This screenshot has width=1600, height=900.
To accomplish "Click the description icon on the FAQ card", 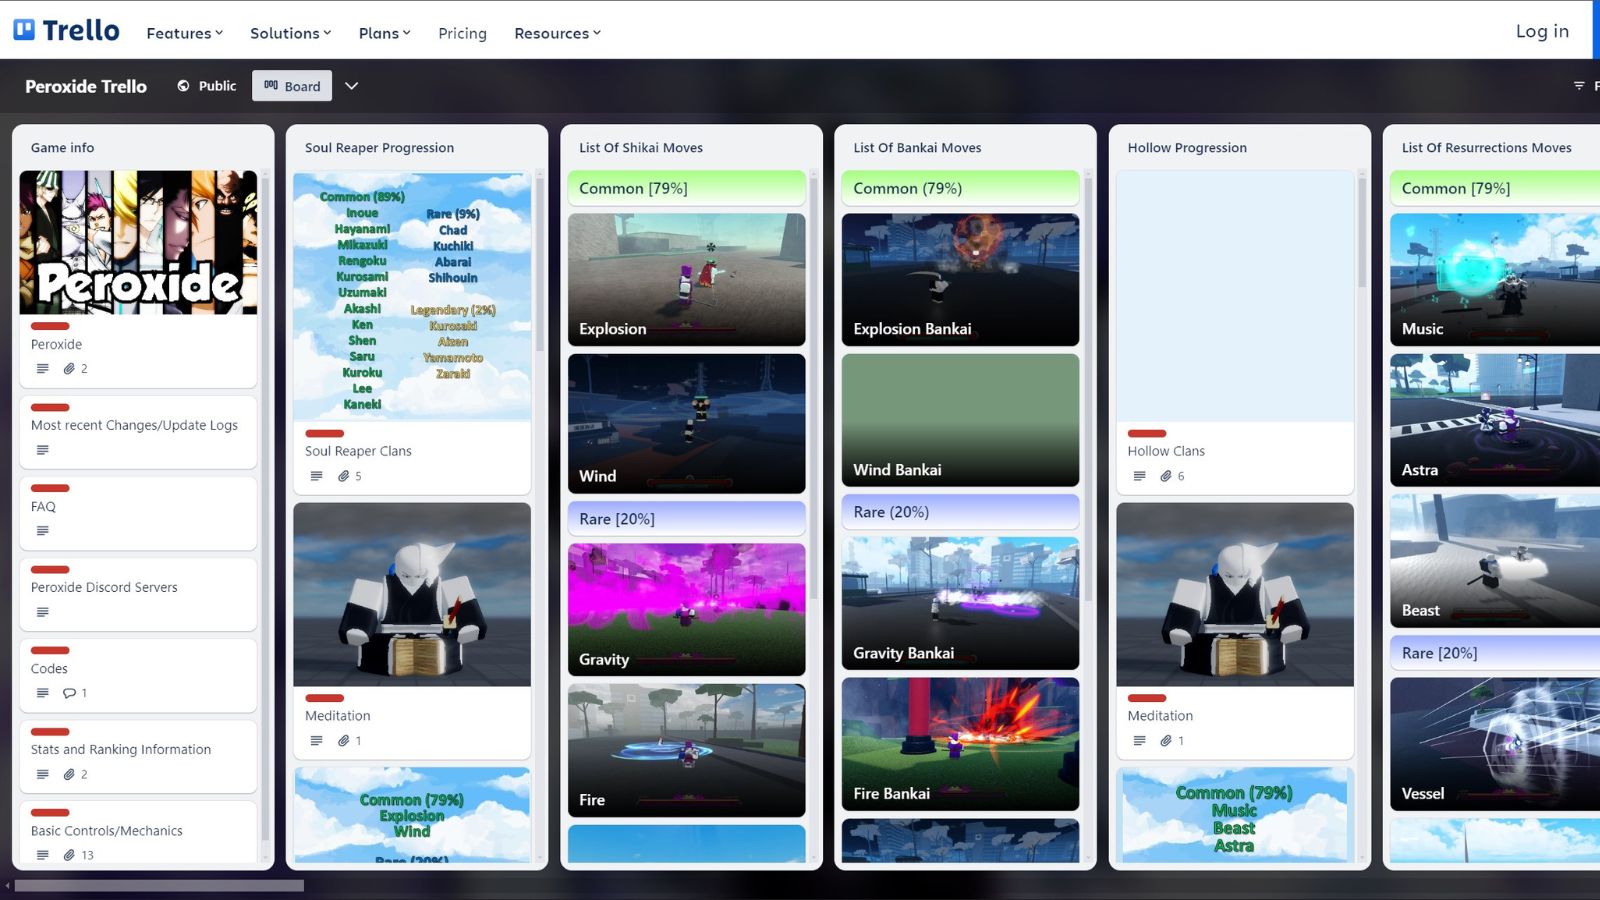I will tap(41, 530).
